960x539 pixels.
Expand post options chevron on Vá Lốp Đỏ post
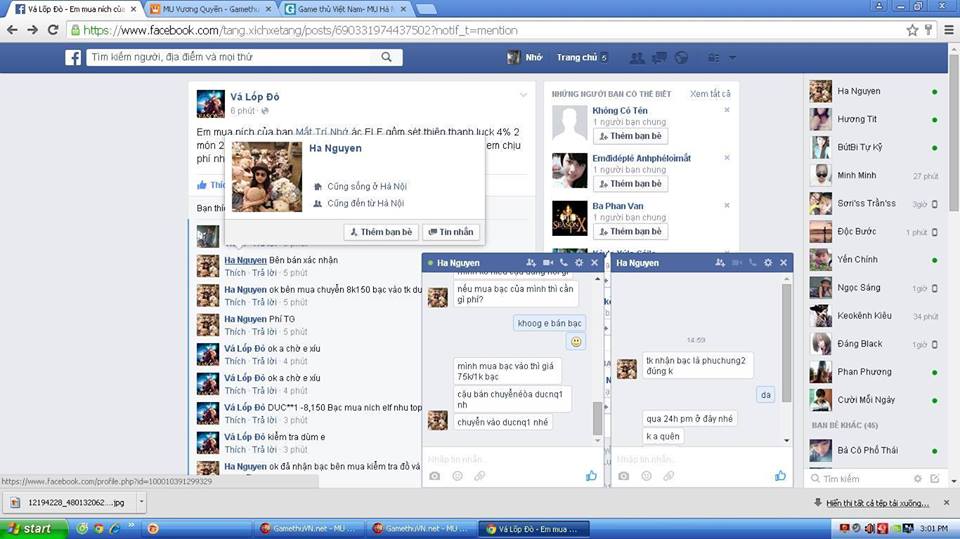point(522,95)
